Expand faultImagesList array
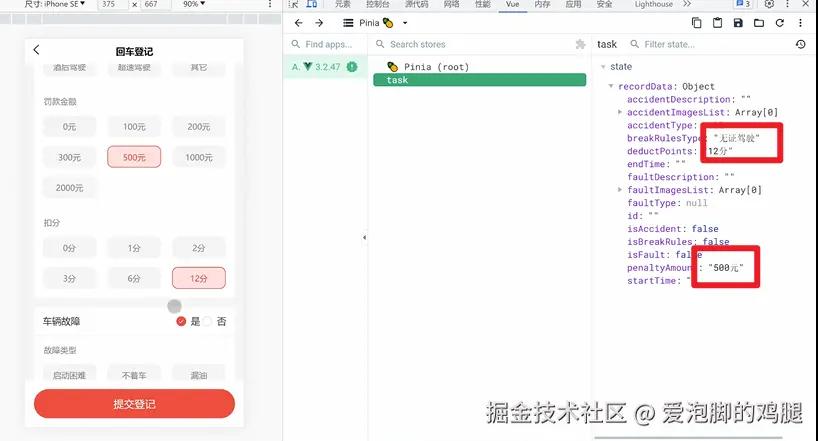818x441 pixels. click(x=620, y=190)
